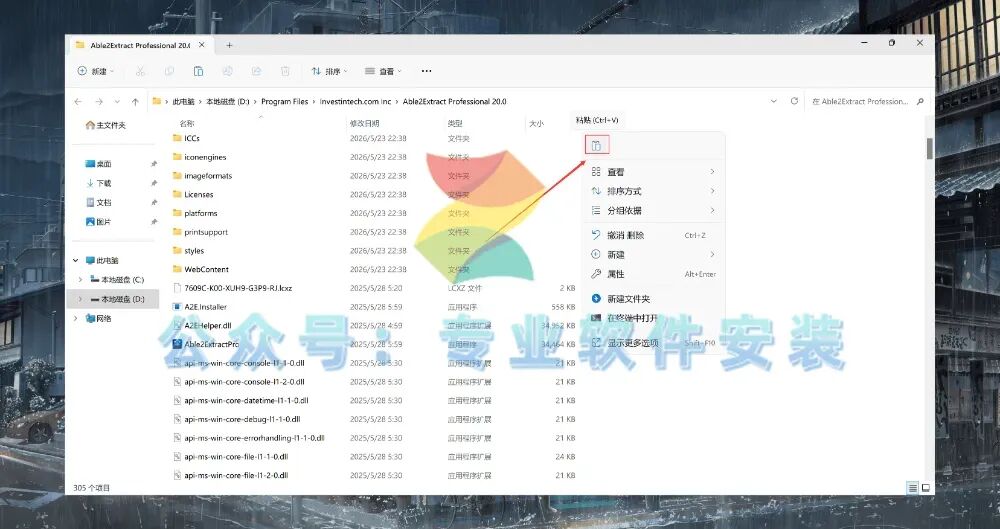Collapse the This PC (此电脑) tree node

[x=76, y=260]
